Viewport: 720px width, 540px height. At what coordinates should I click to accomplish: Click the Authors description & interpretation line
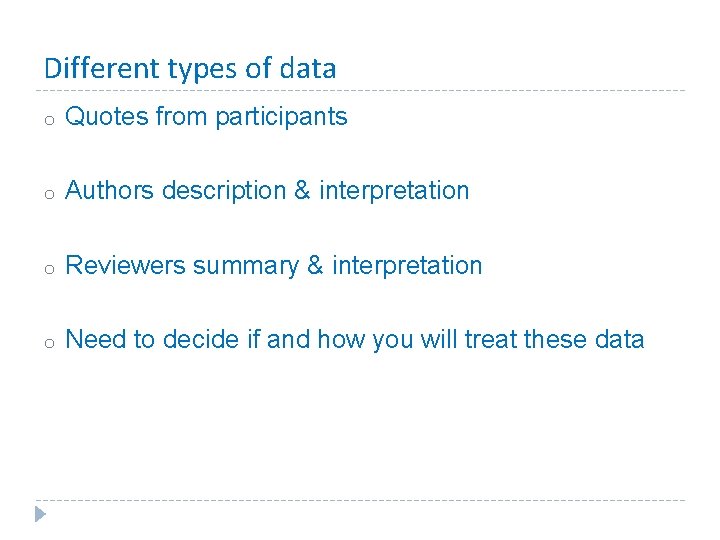click(x=267, y=191)
